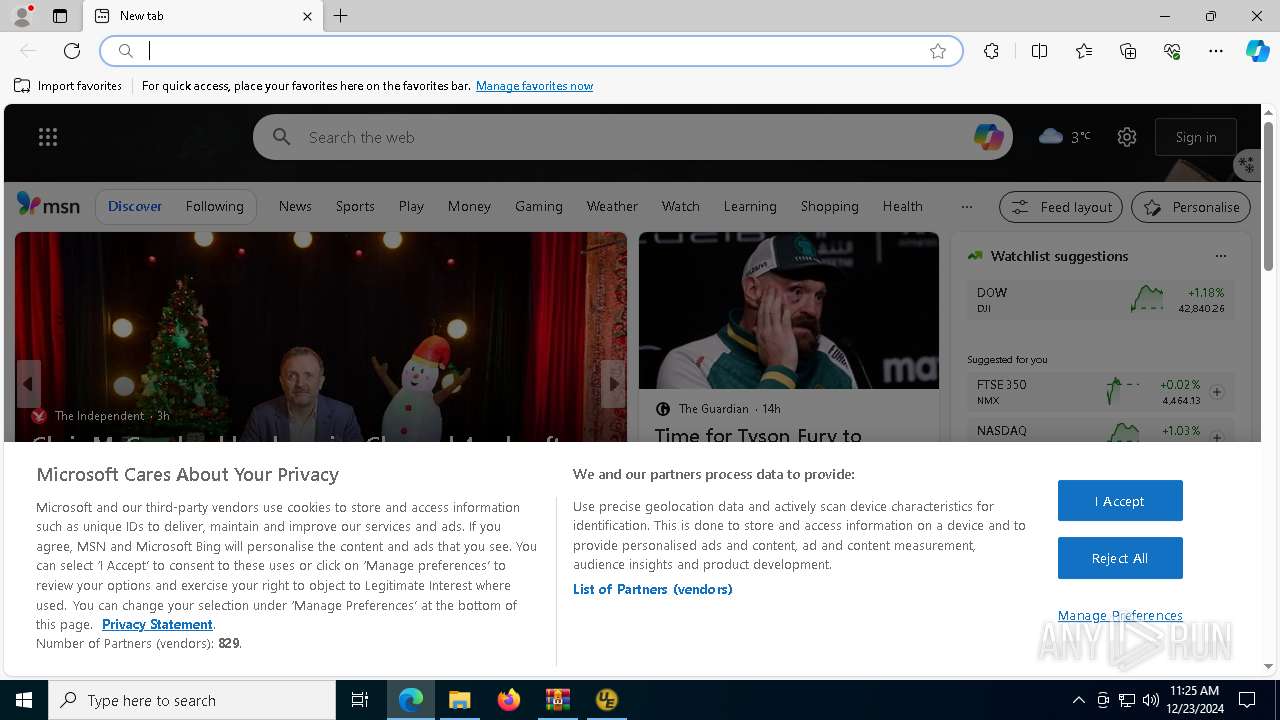This screenshot has height=720, width=1280.
Task: Add NASDAQ to watchlist
Action: click(x=1217, y=437)
